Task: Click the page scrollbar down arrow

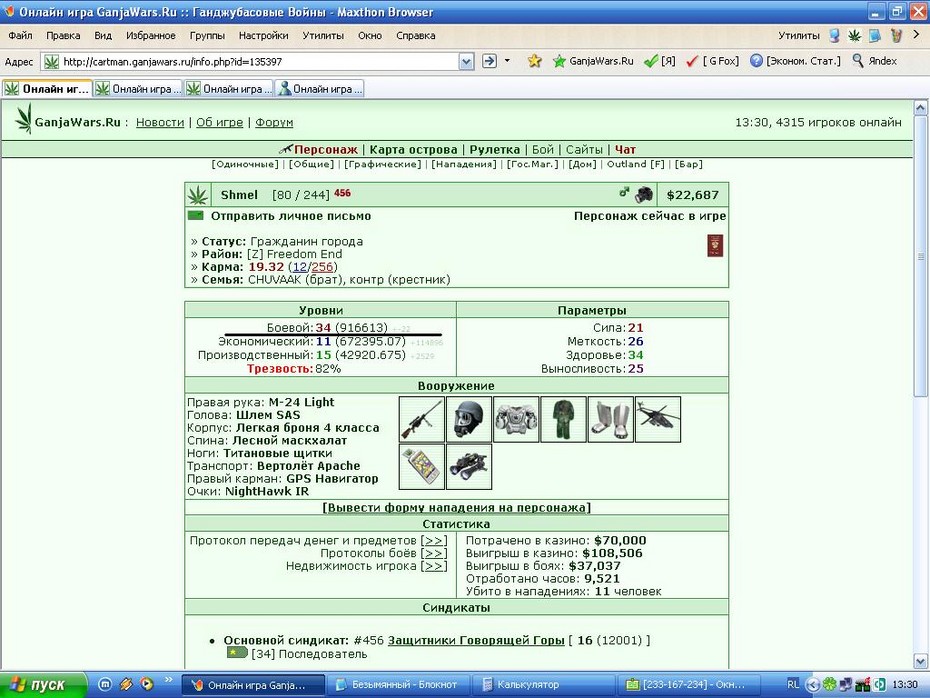Action: 920,661
